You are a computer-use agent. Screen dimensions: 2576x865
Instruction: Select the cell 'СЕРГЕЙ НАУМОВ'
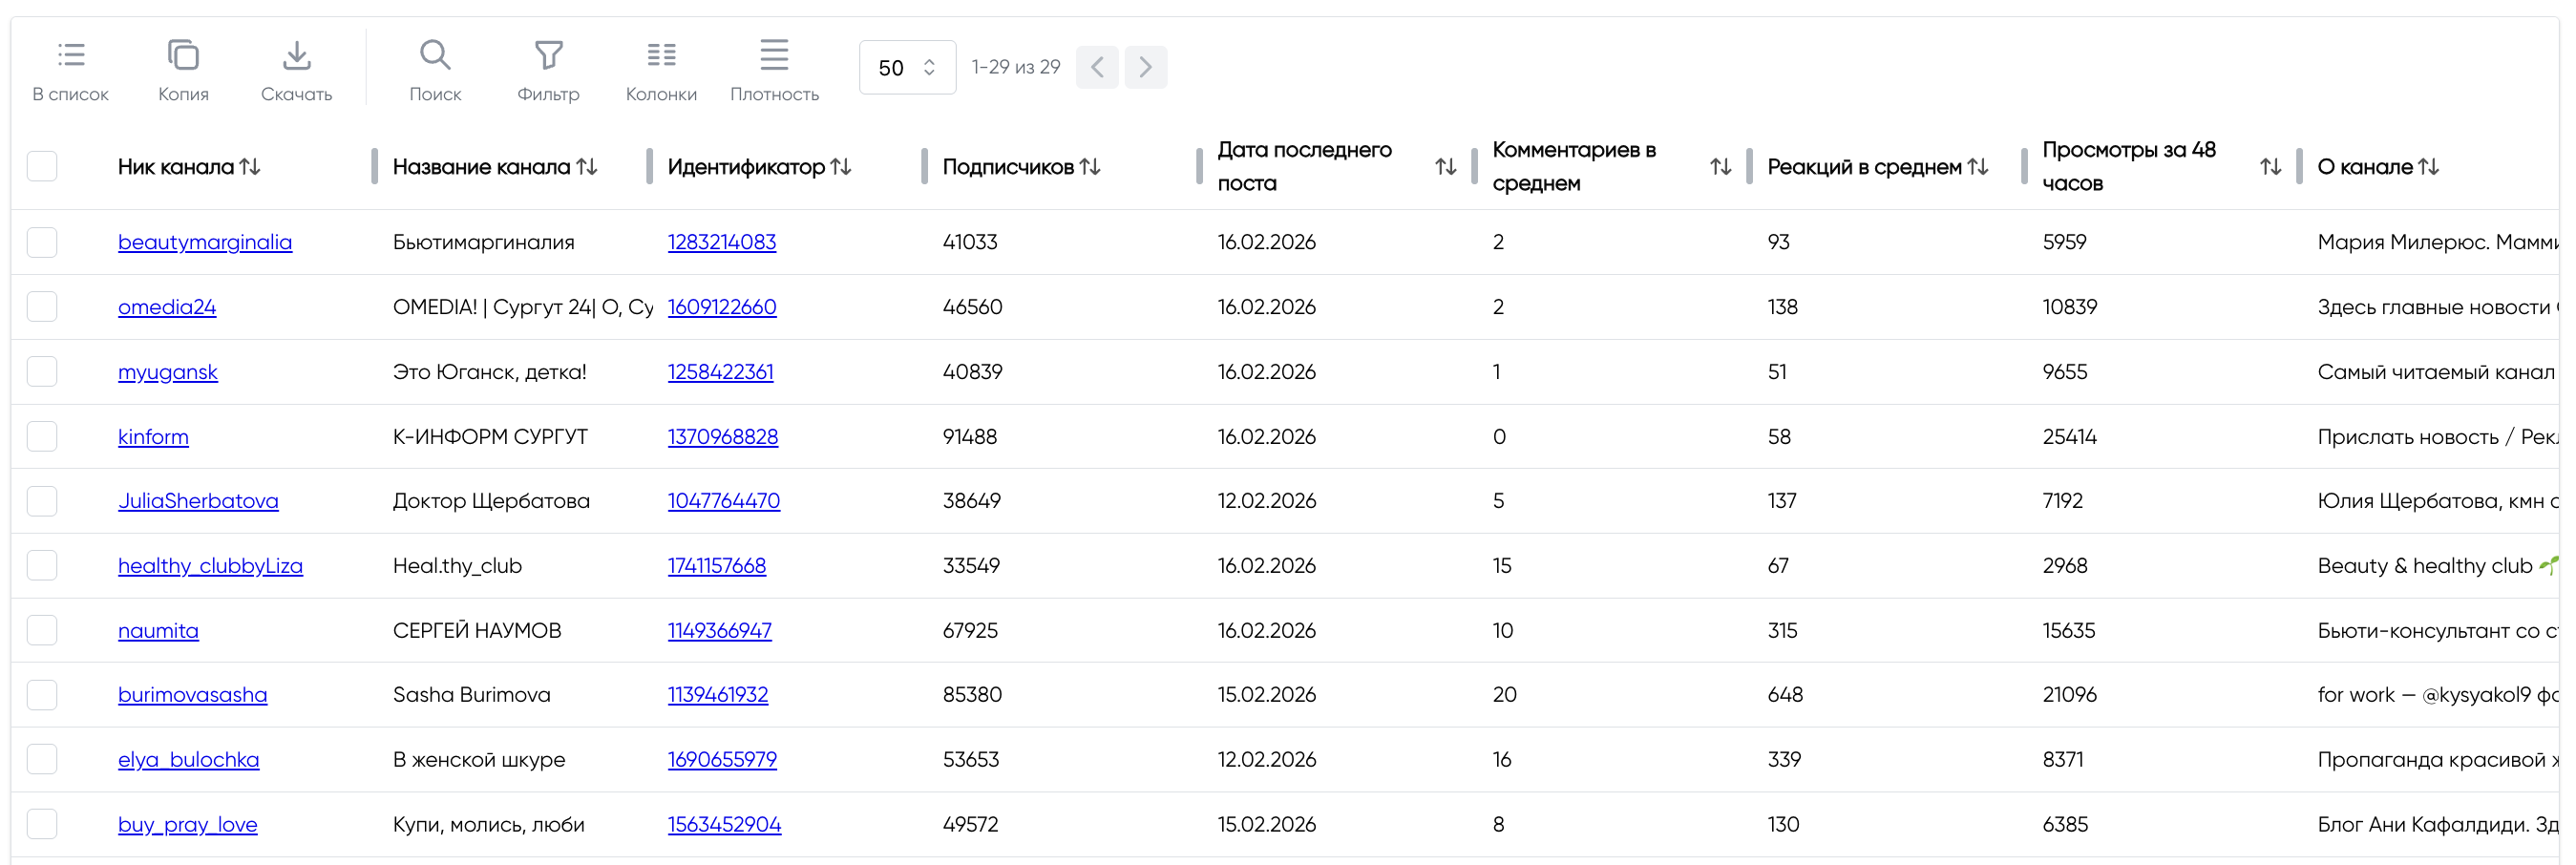pos(477,631)
